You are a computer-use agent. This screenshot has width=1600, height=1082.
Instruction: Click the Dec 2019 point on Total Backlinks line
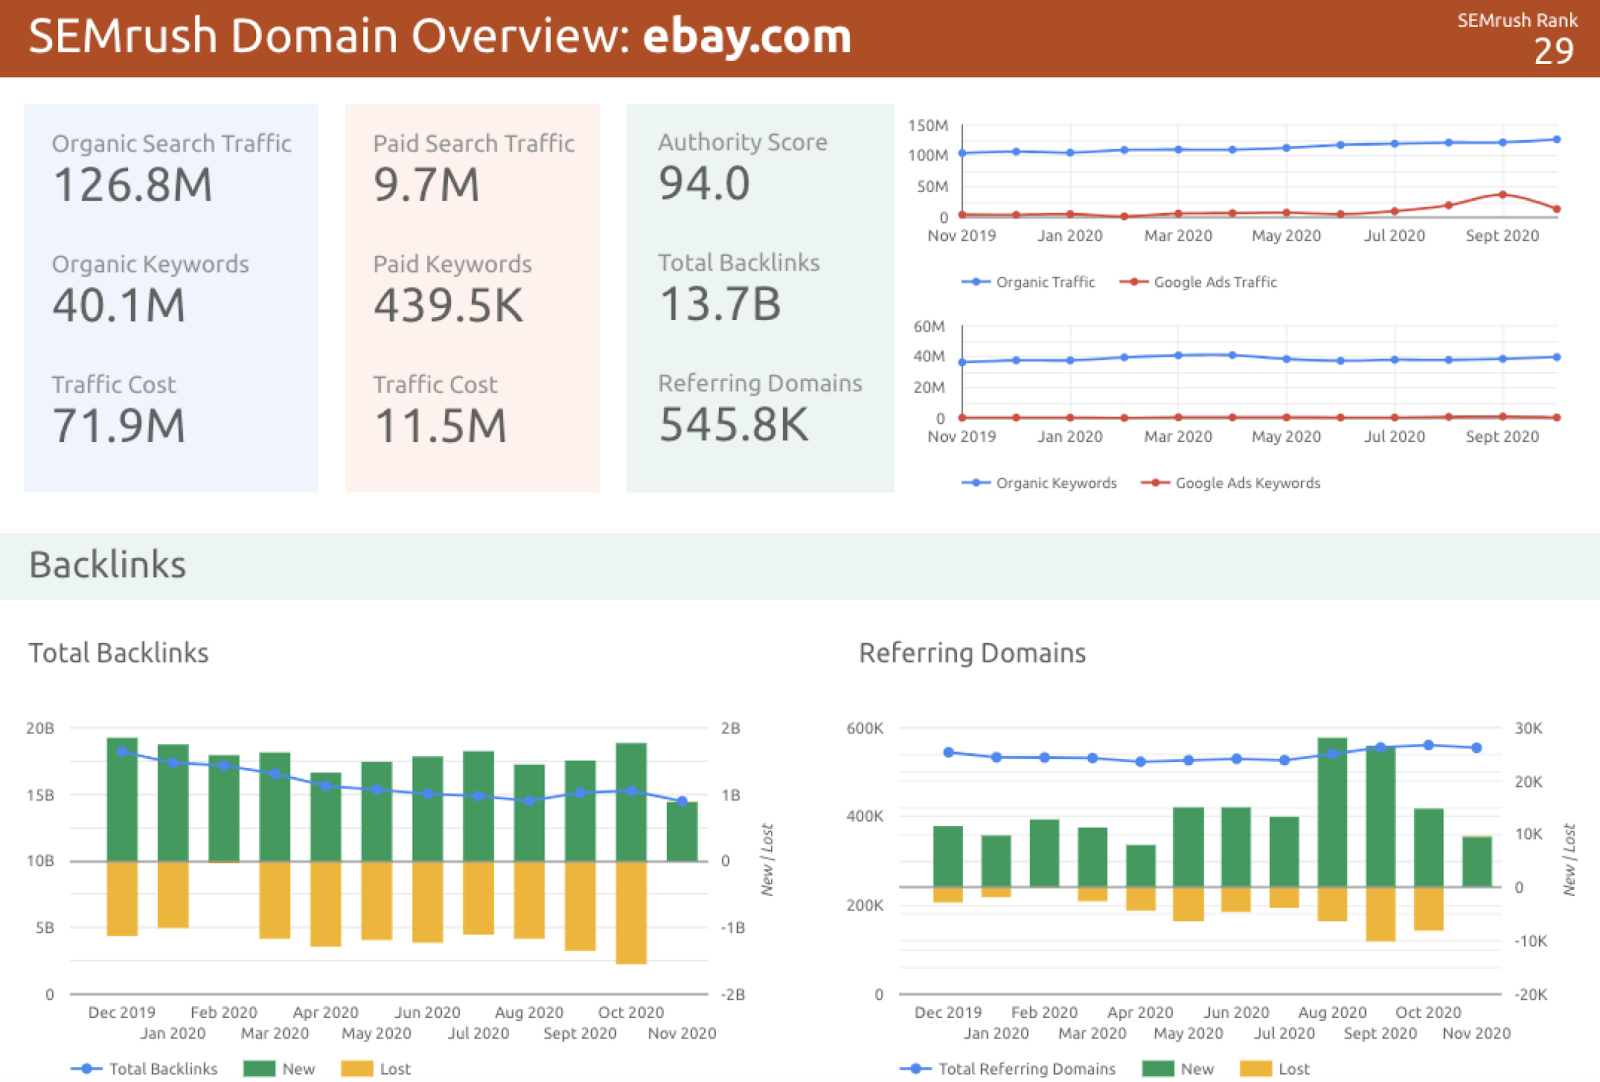click(x=122, y=751)
